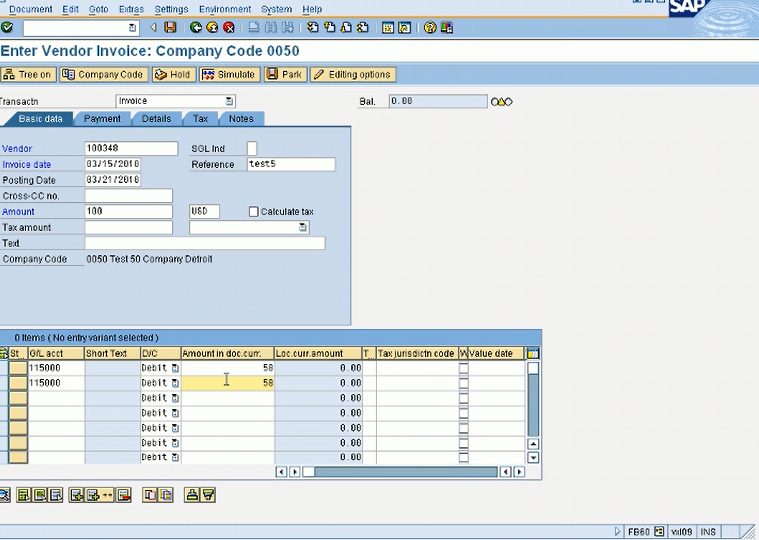Screen dimensions: 759x540
Task: Click the Editing options button
Action: [x=353, y=75]
